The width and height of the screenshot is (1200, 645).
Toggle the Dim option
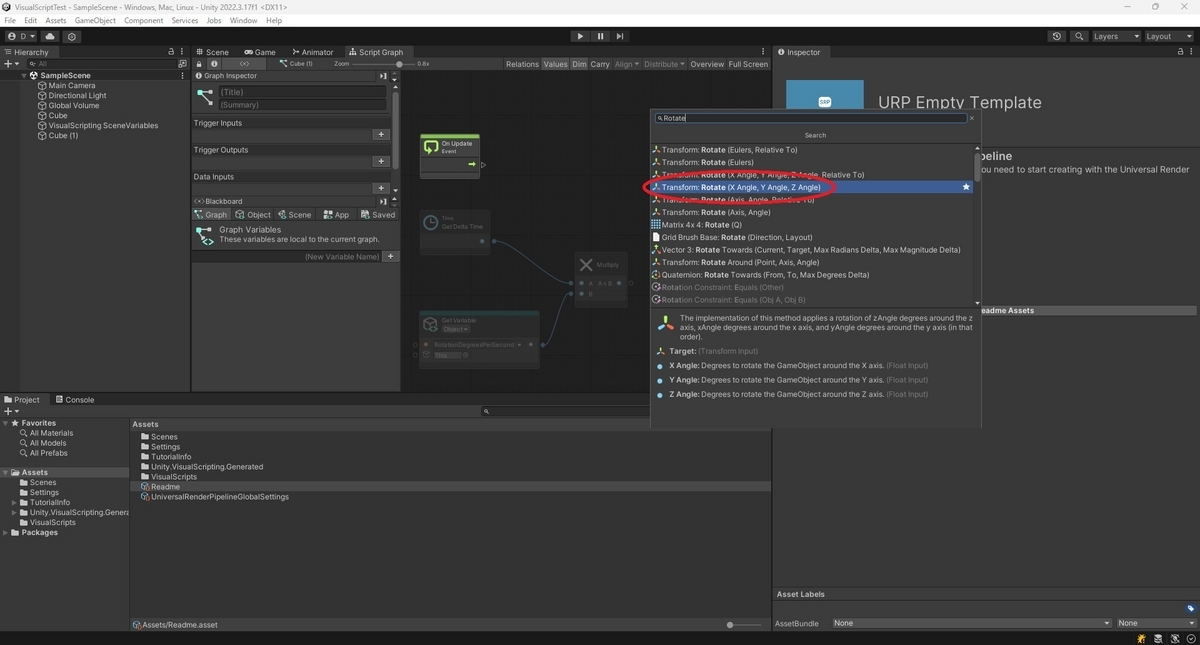pyautogui.click(x=579, y=64)
